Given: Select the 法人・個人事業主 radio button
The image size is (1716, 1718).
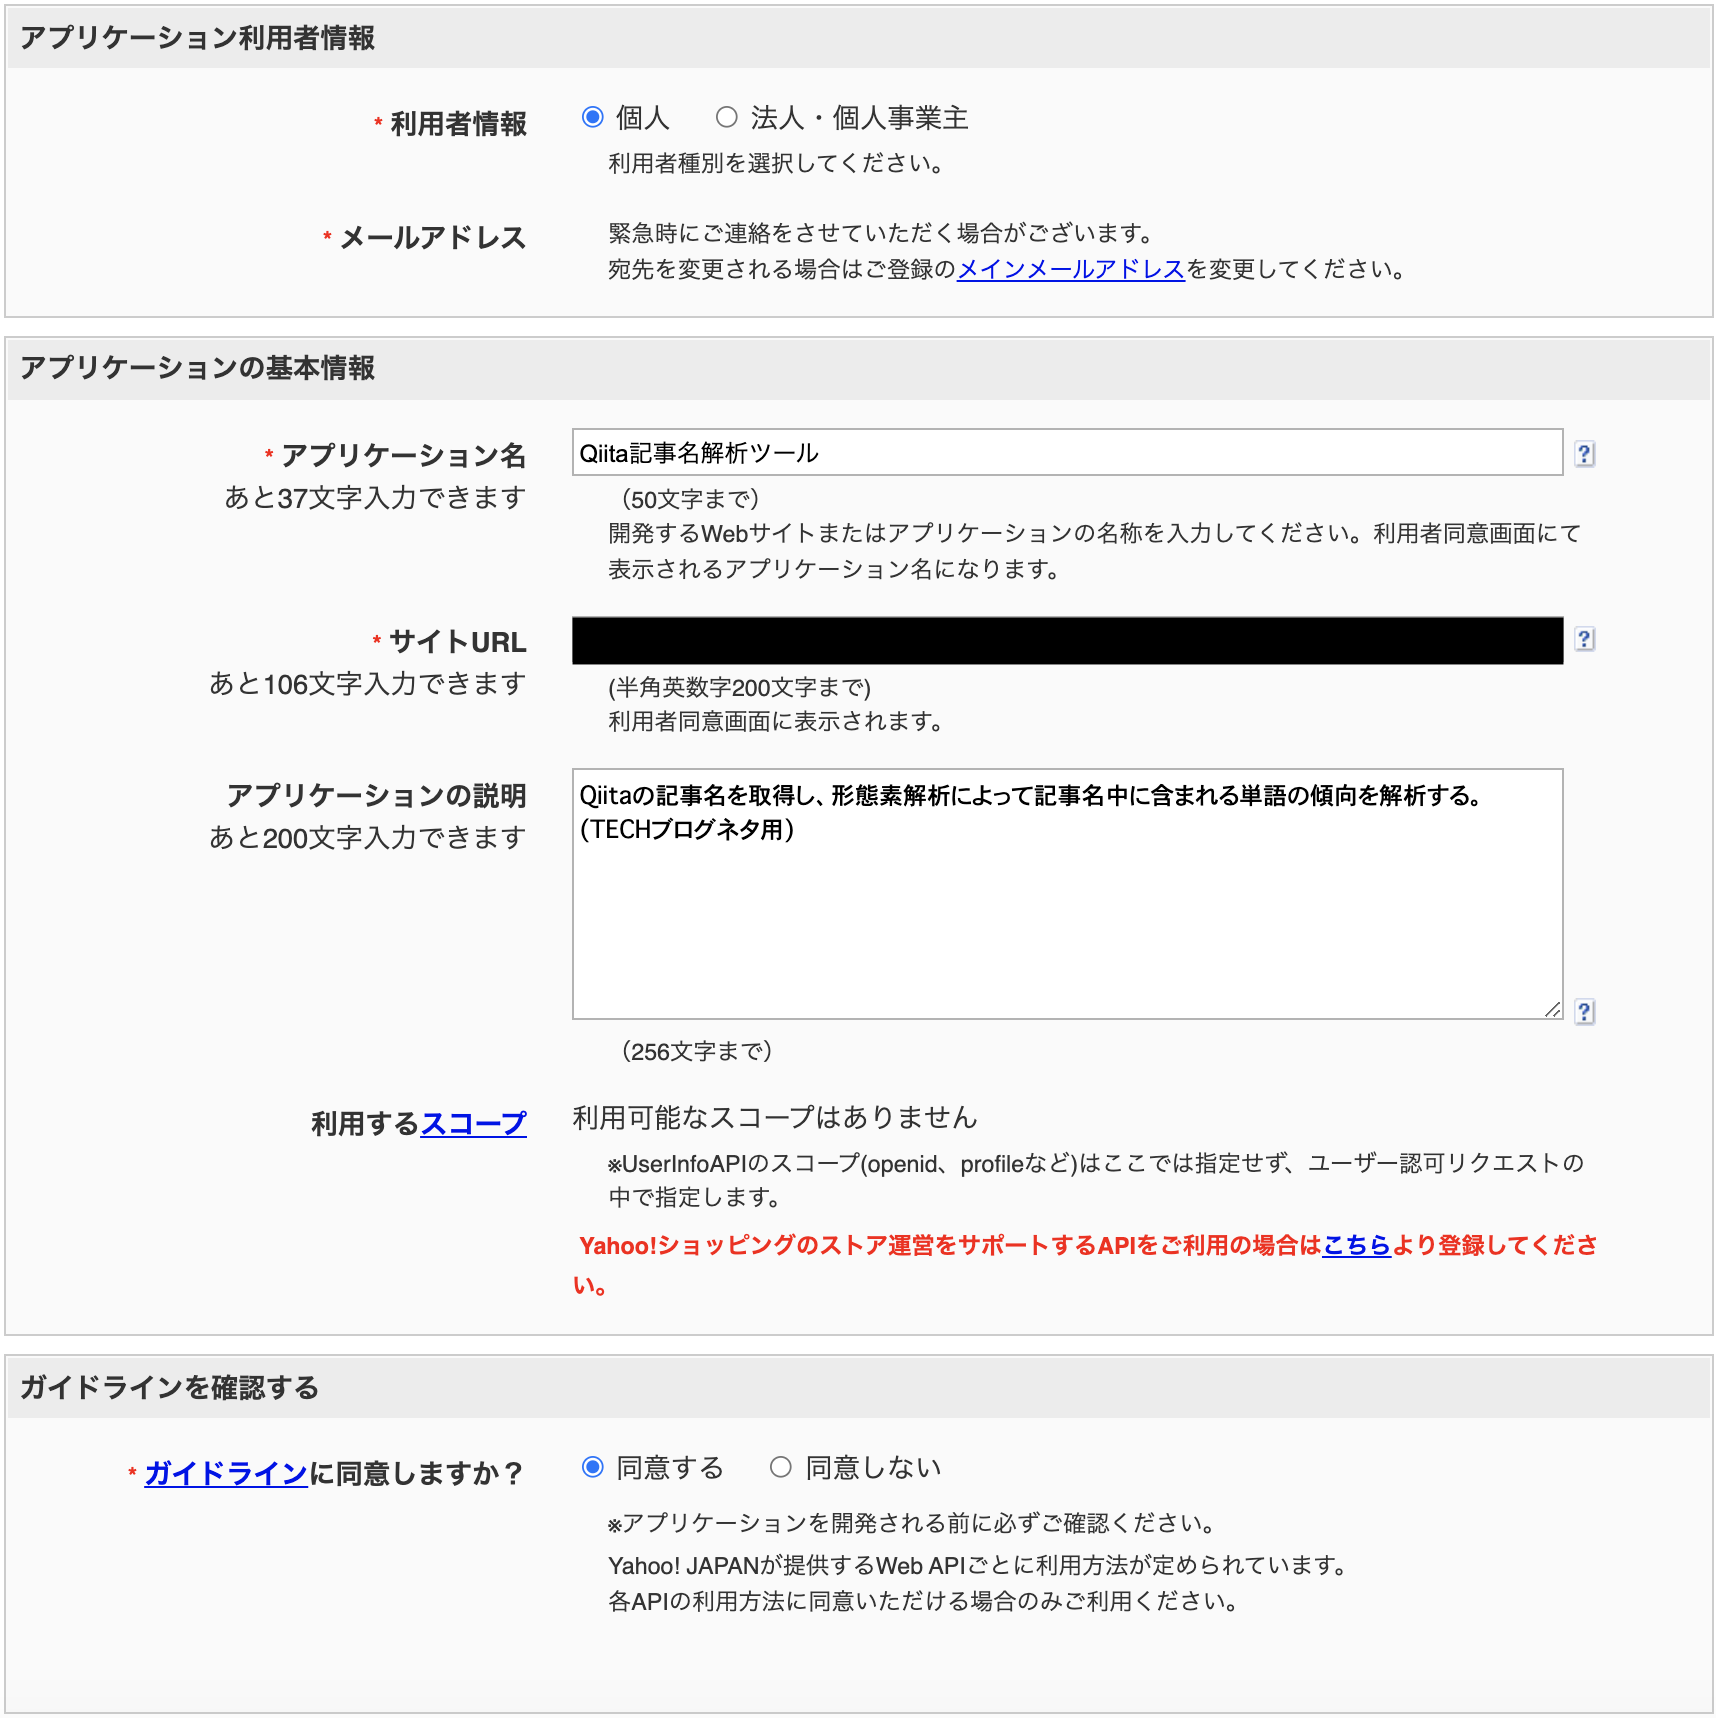Looking at the screenshot, I should click(727, 117).
